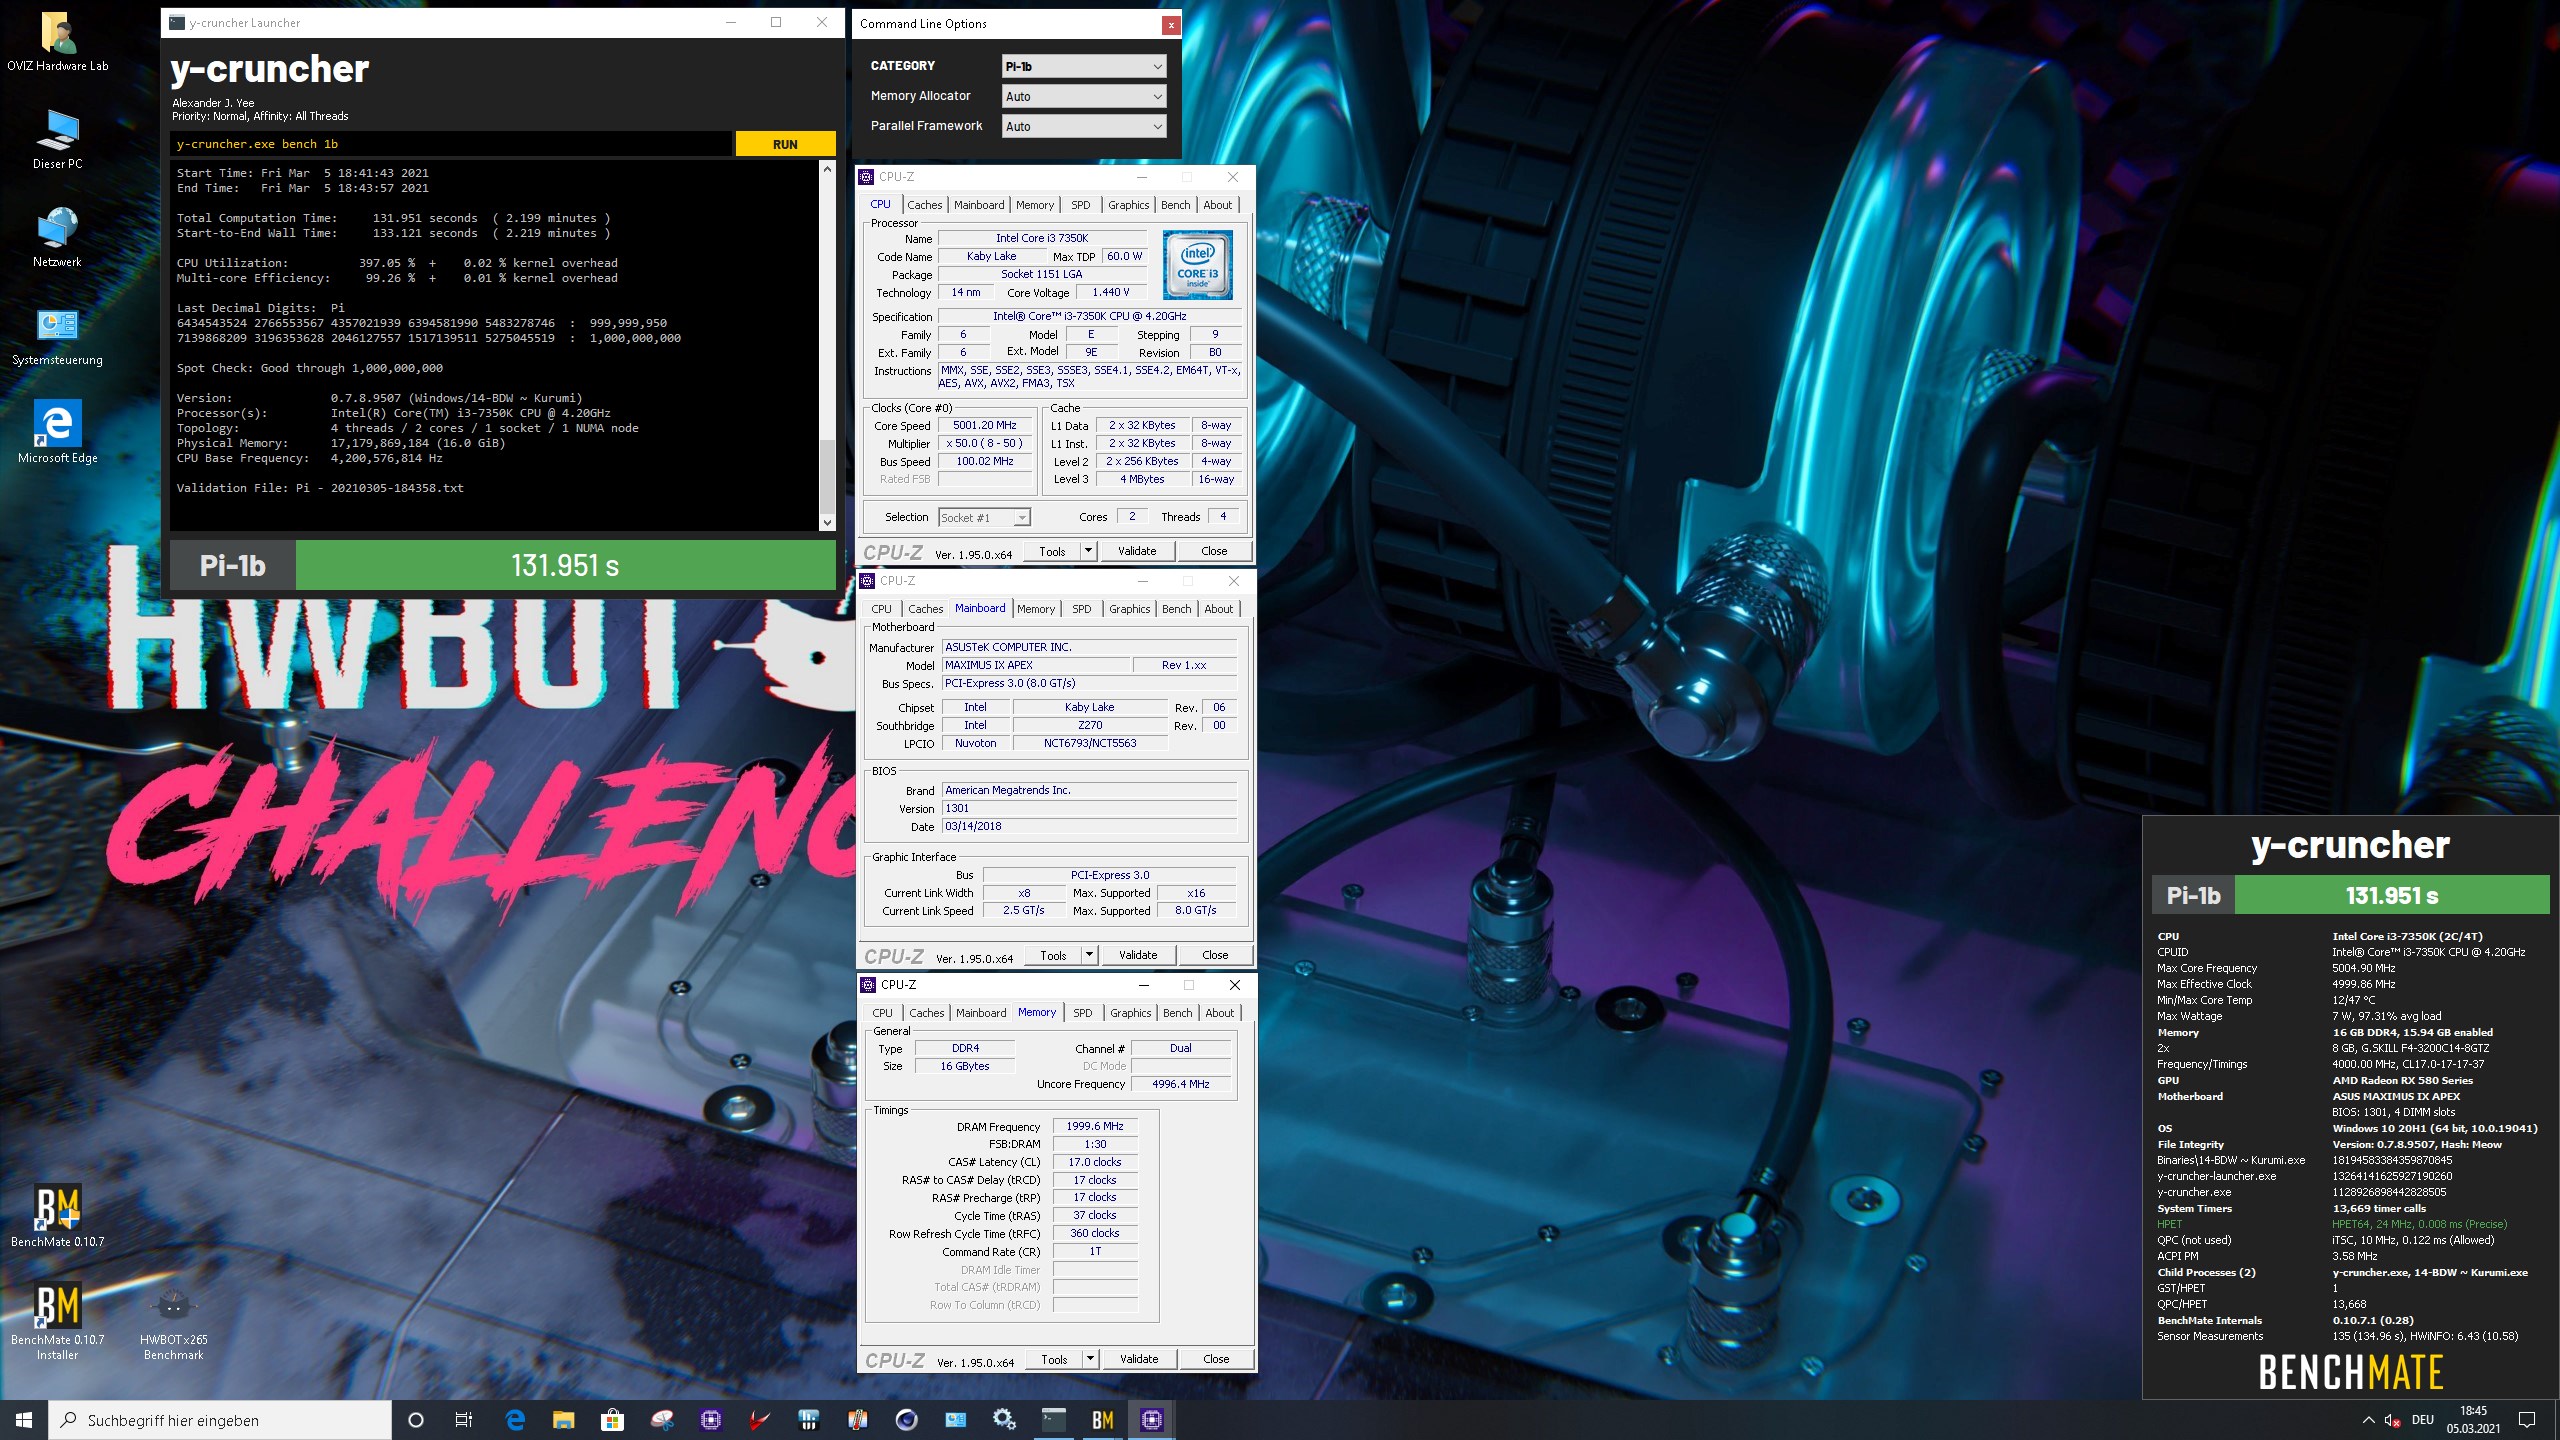Expand Tools arrow in the Memory CPU-Z window

point(1090,1359)
